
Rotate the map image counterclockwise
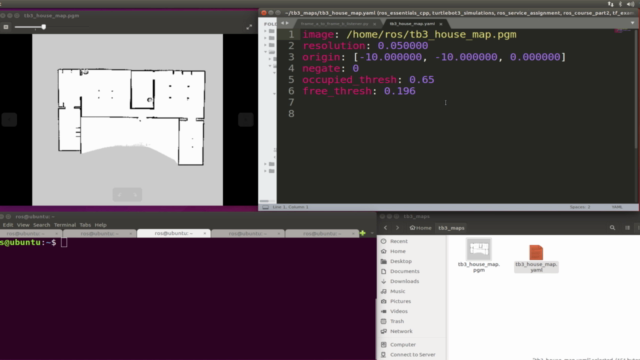pos(120,195)
